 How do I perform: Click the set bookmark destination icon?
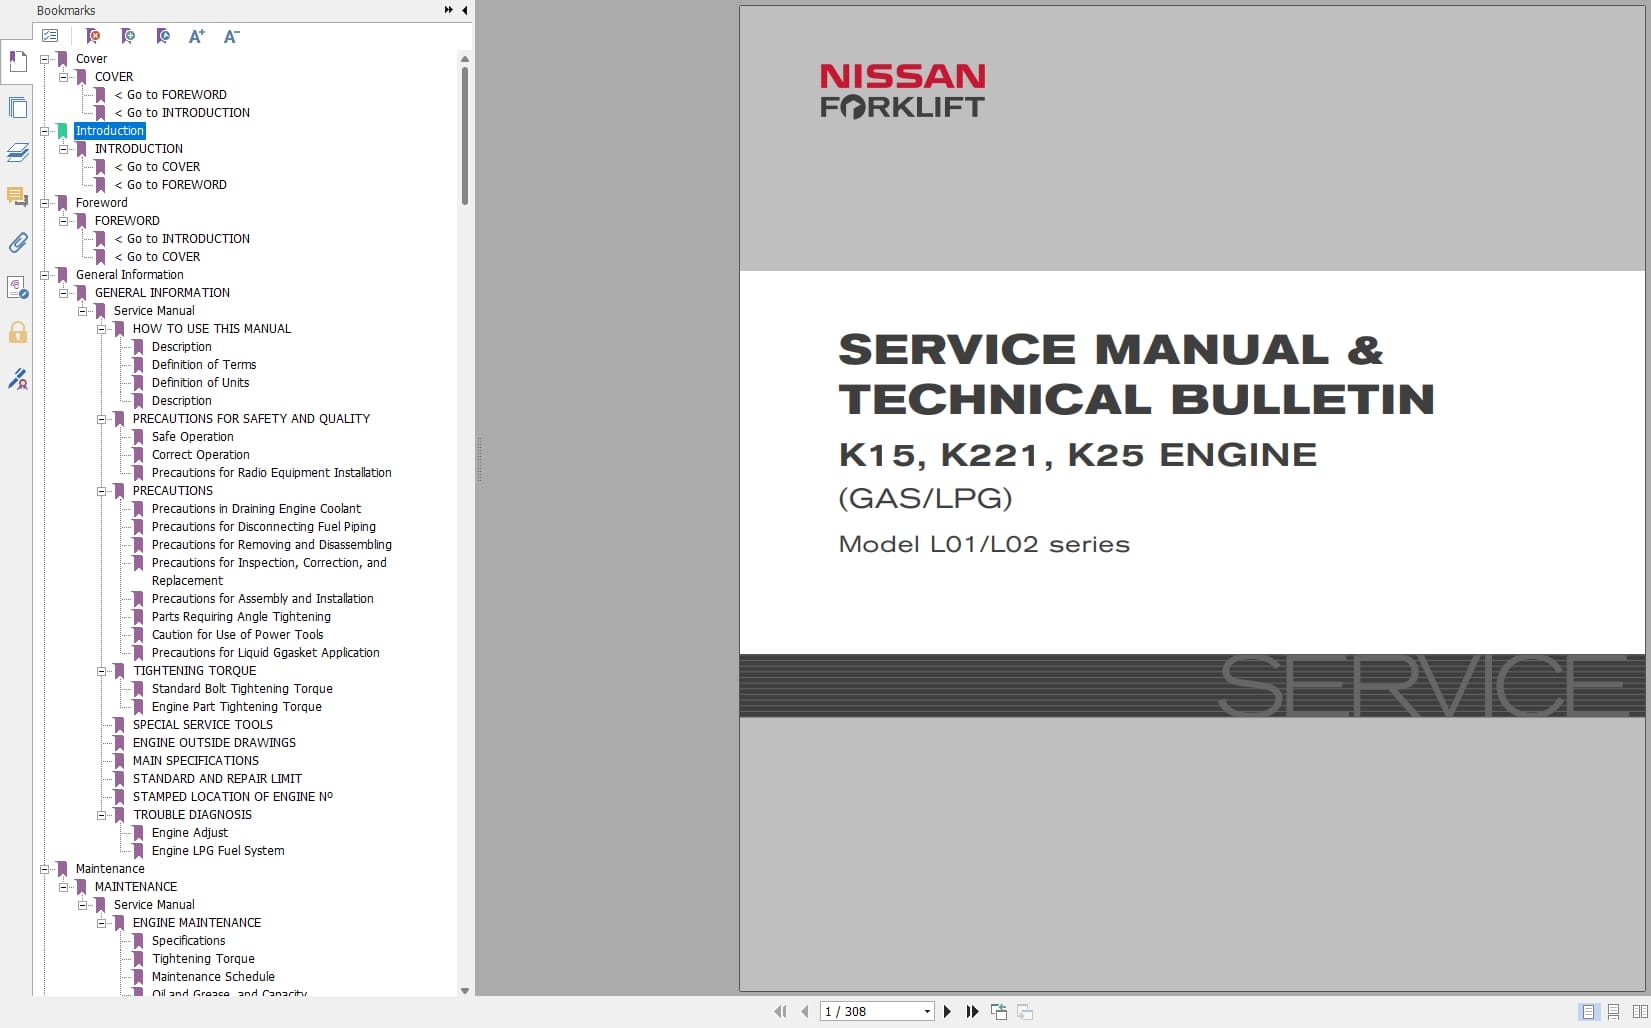pyautogui.click(x=163, y=36)
